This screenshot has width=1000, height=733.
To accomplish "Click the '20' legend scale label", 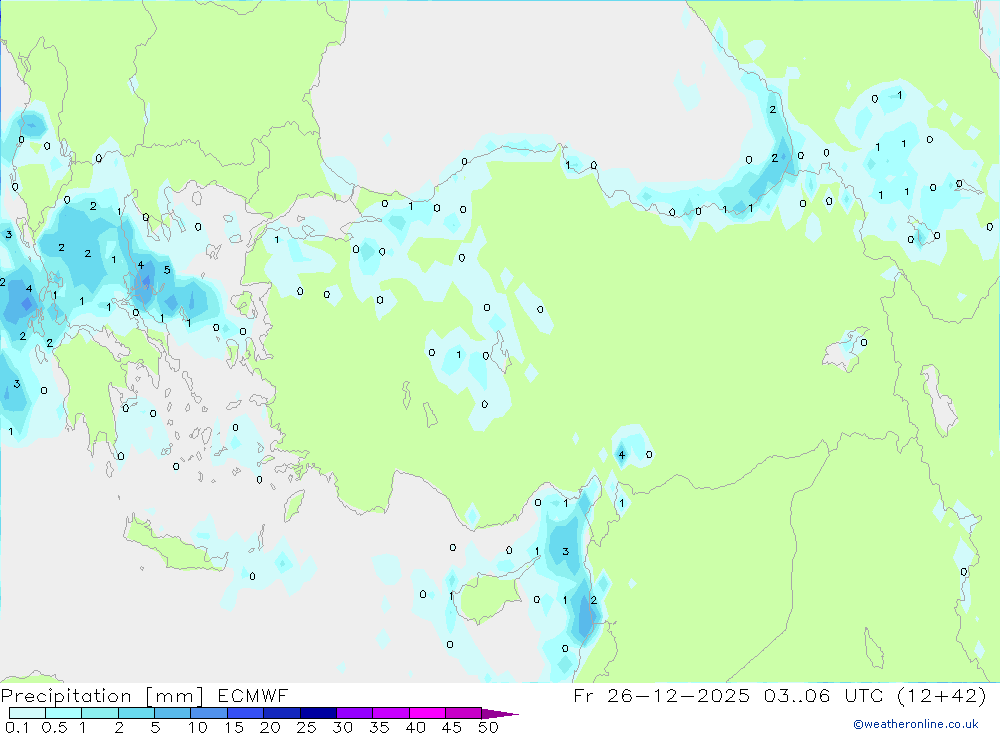I will click(x=270, y=727).
